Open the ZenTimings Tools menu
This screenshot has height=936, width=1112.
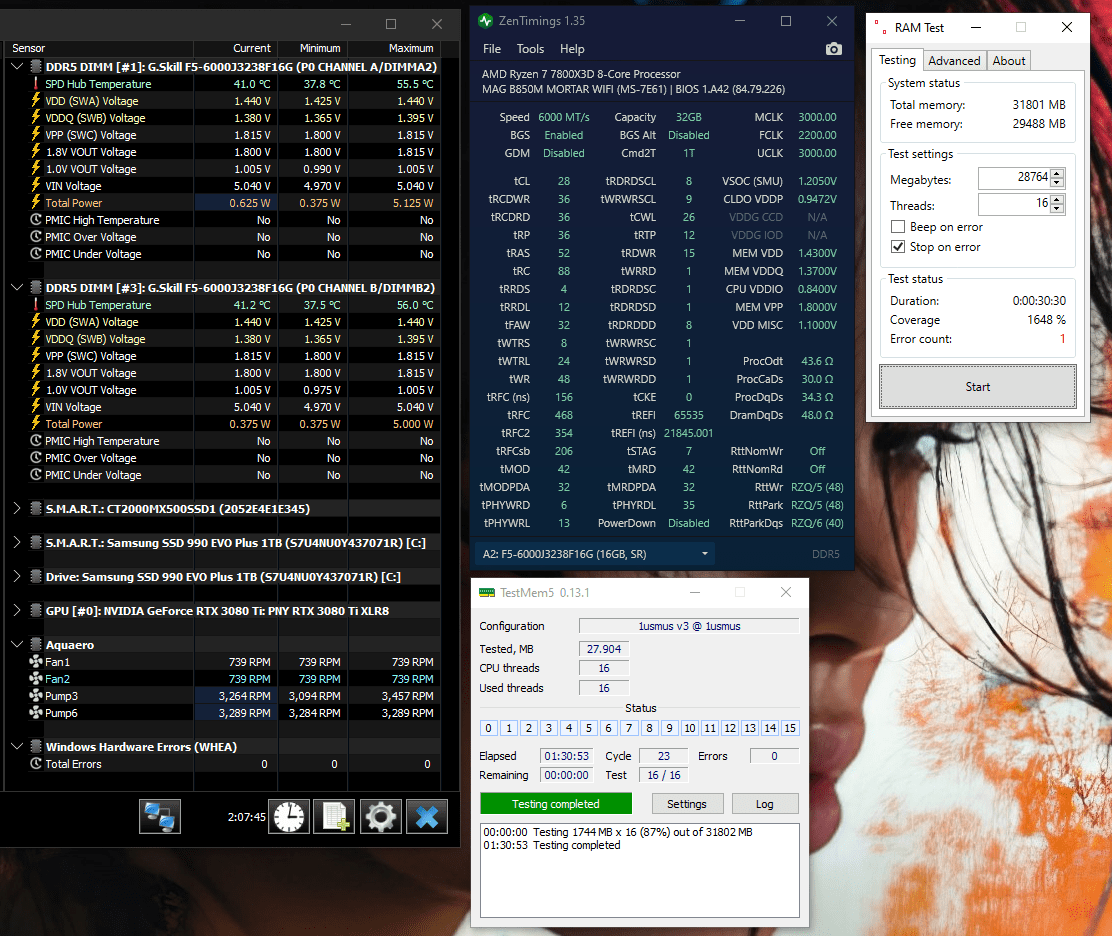(530, 49)
